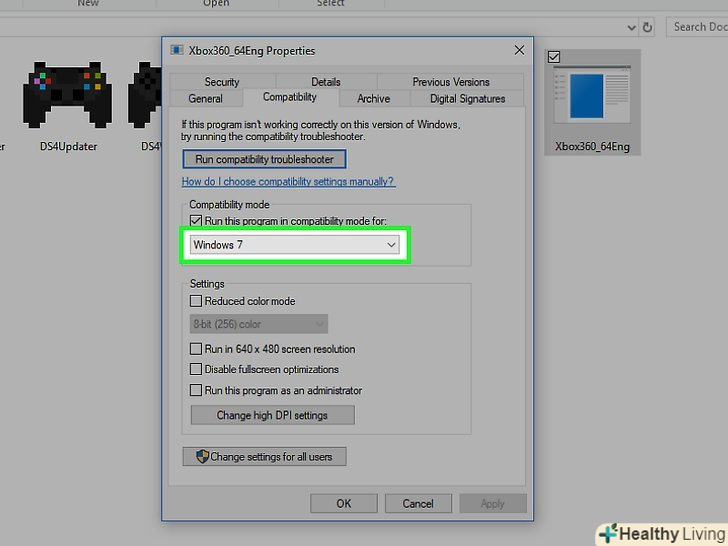This screenshot has height=546, width=728.
Task: Check Disable fullscreen optimizations
Action: 196,369
